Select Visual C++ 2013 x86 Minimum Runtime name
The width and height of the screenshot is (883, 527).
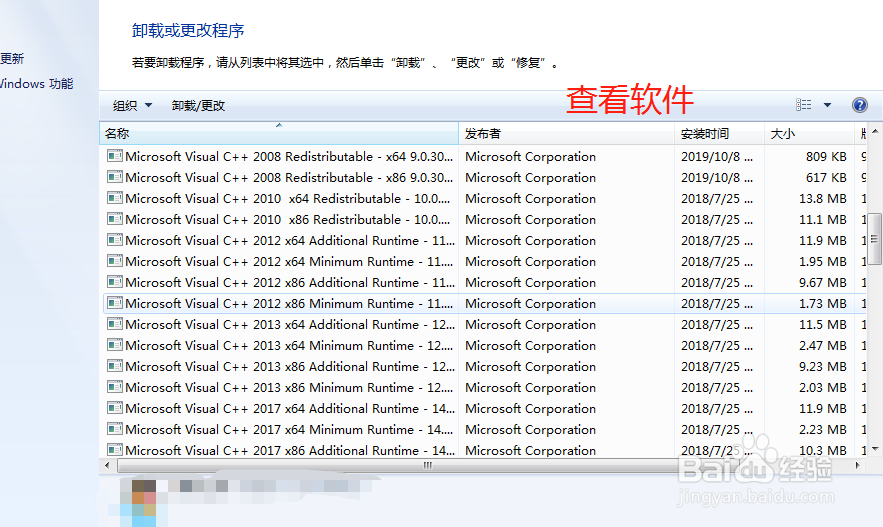pyautogui.click(x=289, y=388)
